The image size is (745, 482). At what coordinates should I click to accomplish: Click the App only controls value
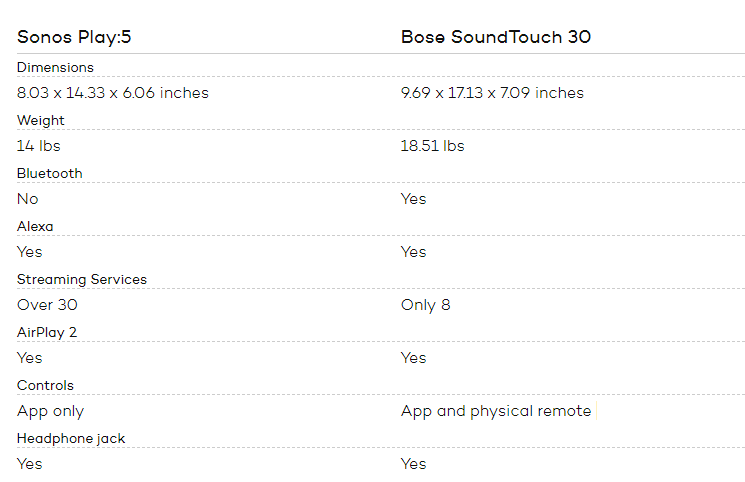tap(50, 411)
